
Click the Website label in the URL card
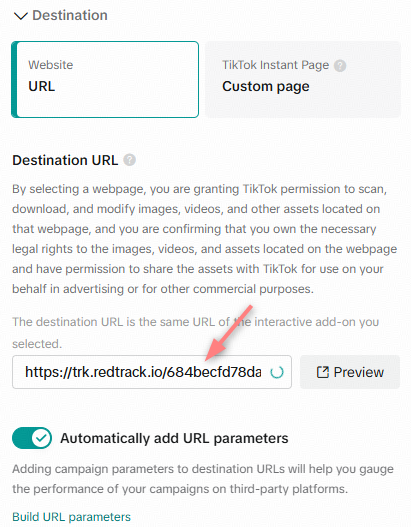pyautogui.click(x=50, y=65)
